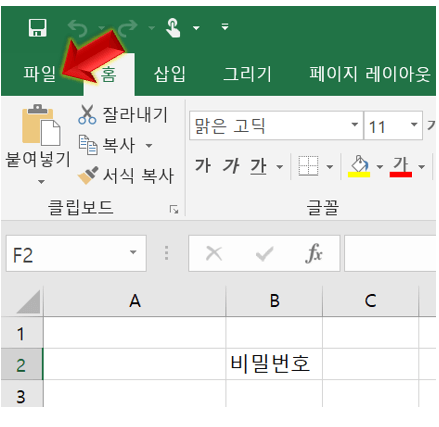Click the formula bar Cancel X icon
This screenshot has height=427, width=439.
(214, 254)
